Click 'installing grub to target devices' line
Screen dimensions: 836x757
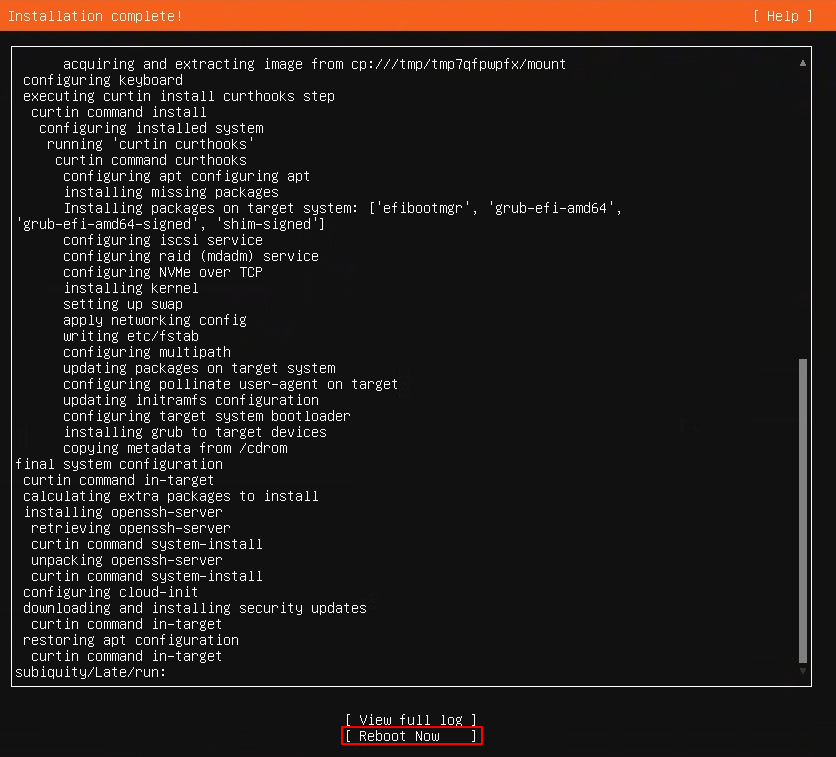click(195, 432)
